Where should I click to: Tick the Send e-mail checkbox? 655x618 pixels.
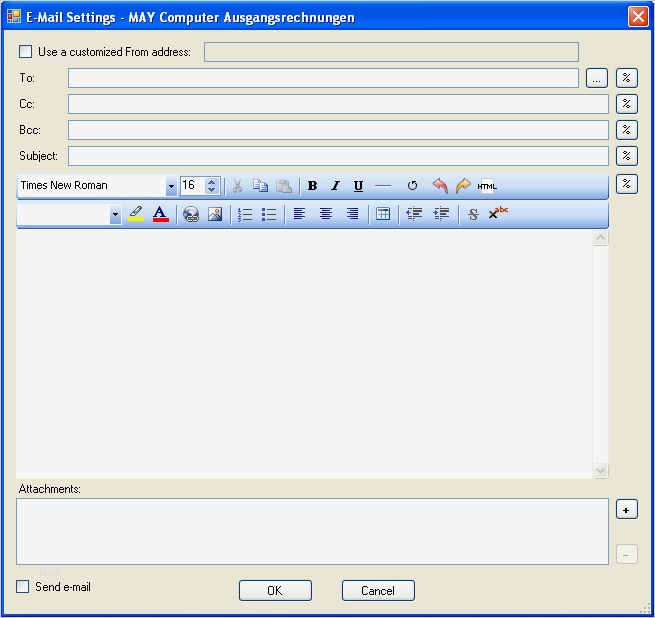click(x=23, y=587)
